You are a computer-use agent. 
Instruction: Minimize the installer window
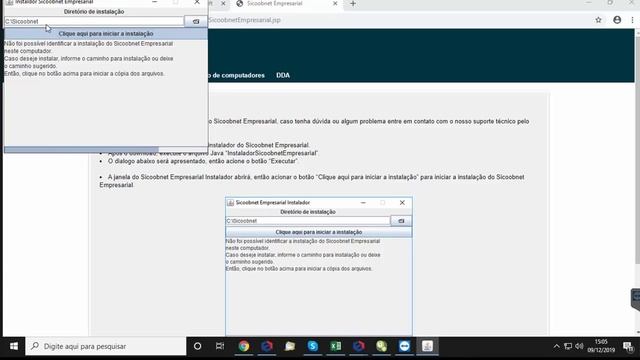(154, 2)
